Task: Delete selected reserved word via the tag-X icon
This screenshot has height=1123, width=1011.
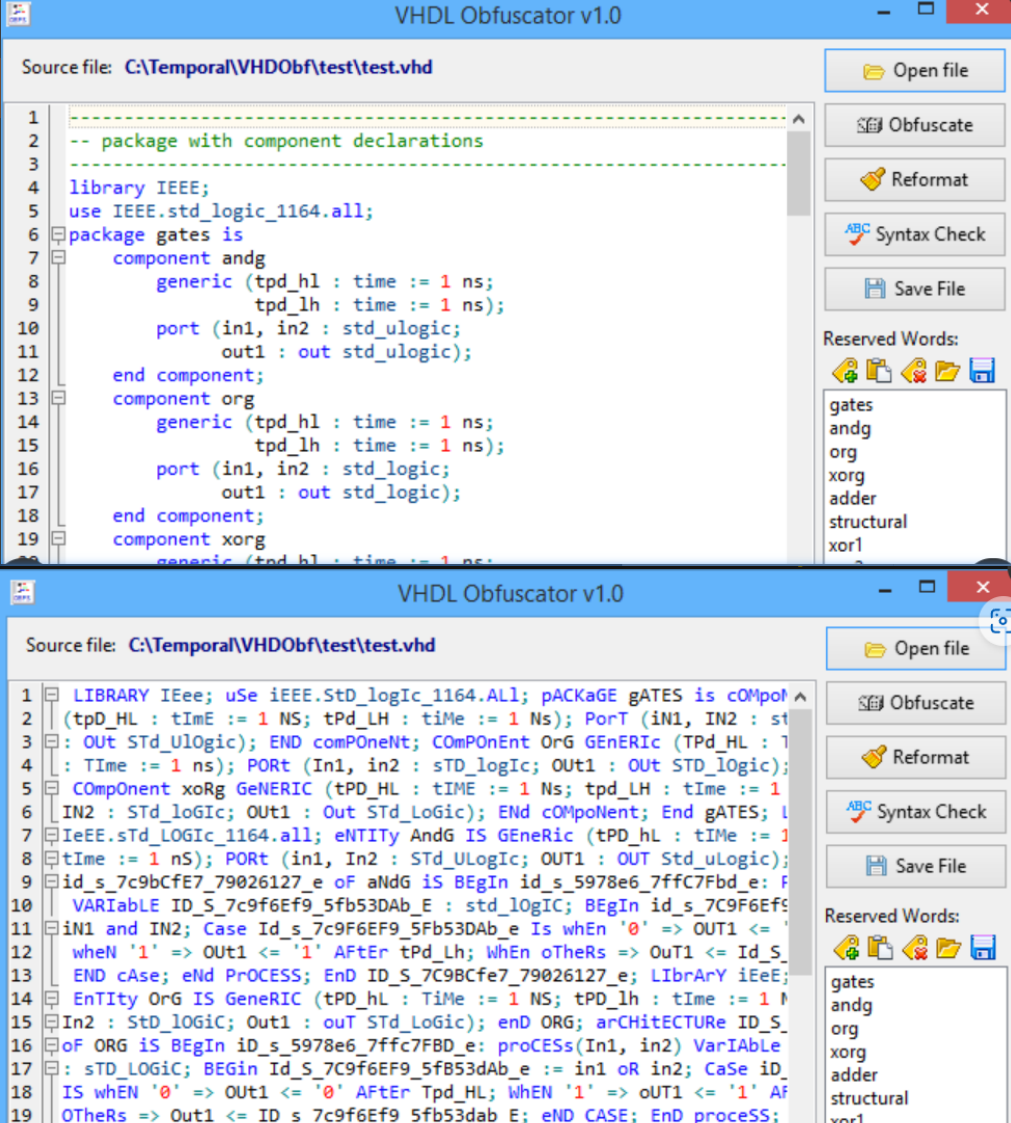Action: [913, 370]
